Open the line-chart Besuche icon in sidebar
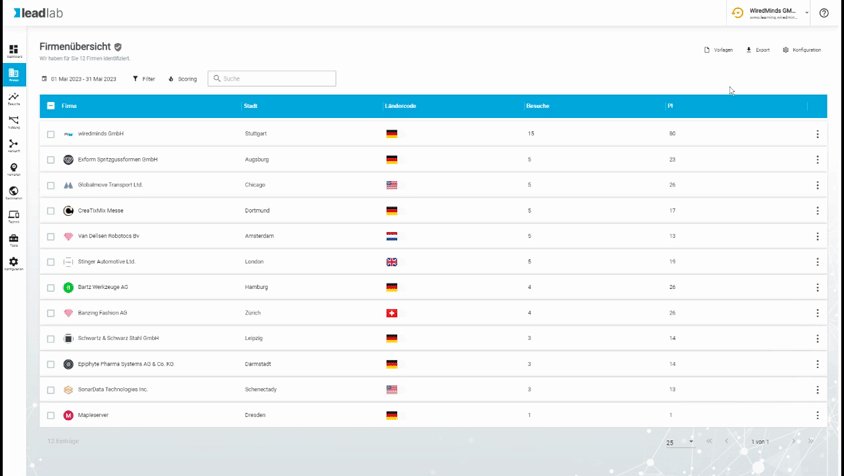The width and height of the screenshot is (844, 476). point(14,99)
